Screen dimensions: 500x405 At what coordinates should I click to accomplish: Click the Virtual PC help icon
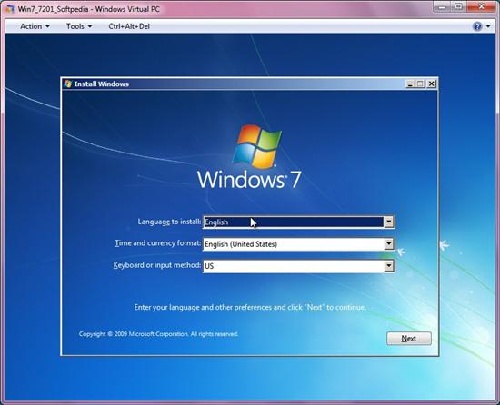(x=478, y=26)
